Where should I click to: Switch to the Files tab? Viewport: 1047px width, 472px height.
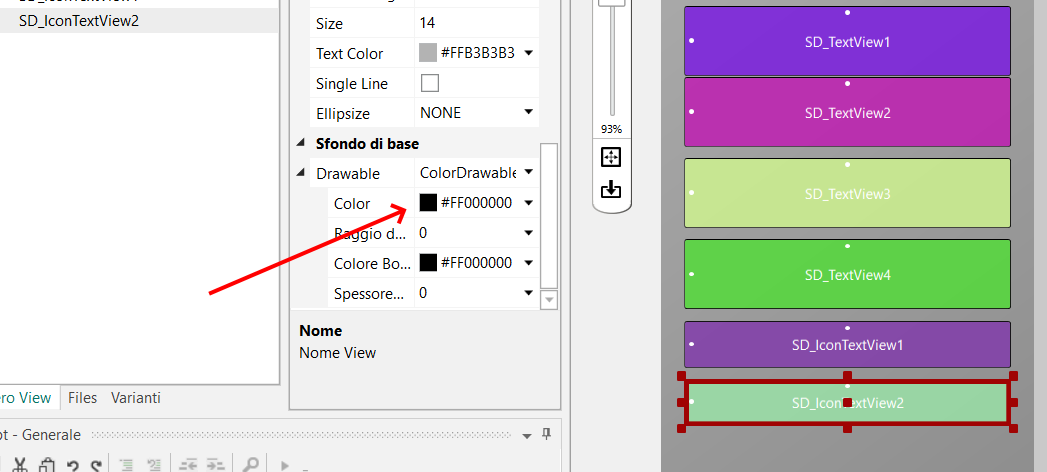coord(82,398)
